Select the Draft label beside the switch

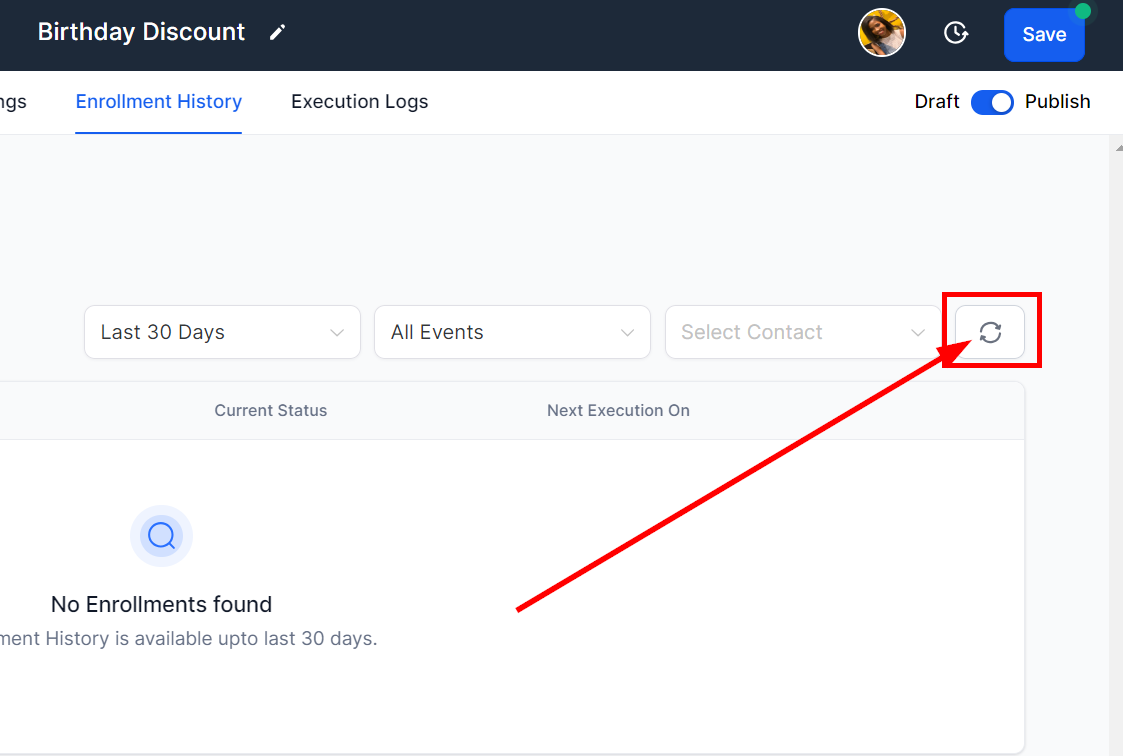(x=936, y=102)
